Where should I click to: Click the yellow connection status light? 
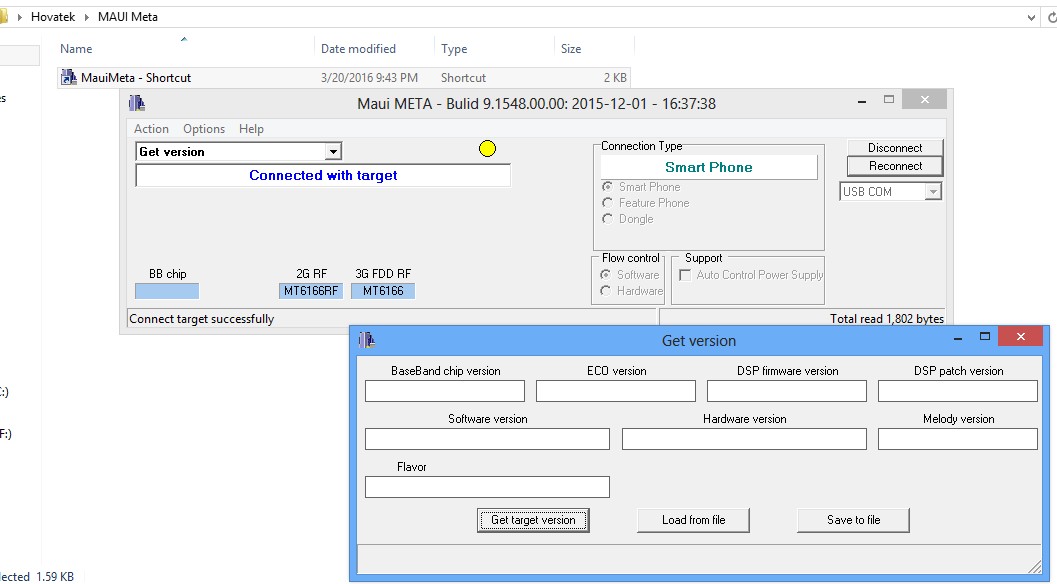point(487,147)
